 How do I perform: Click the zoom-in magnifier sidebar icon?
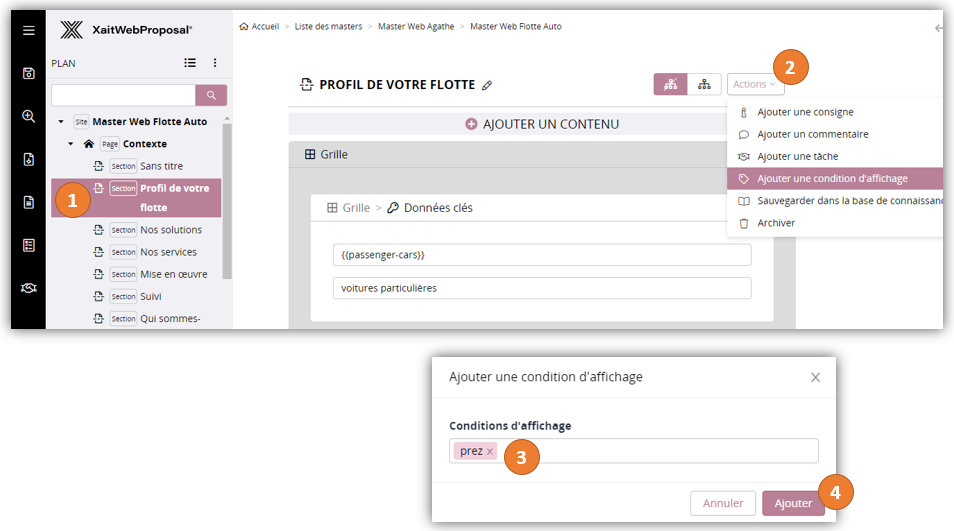click(x=29, y=116)
